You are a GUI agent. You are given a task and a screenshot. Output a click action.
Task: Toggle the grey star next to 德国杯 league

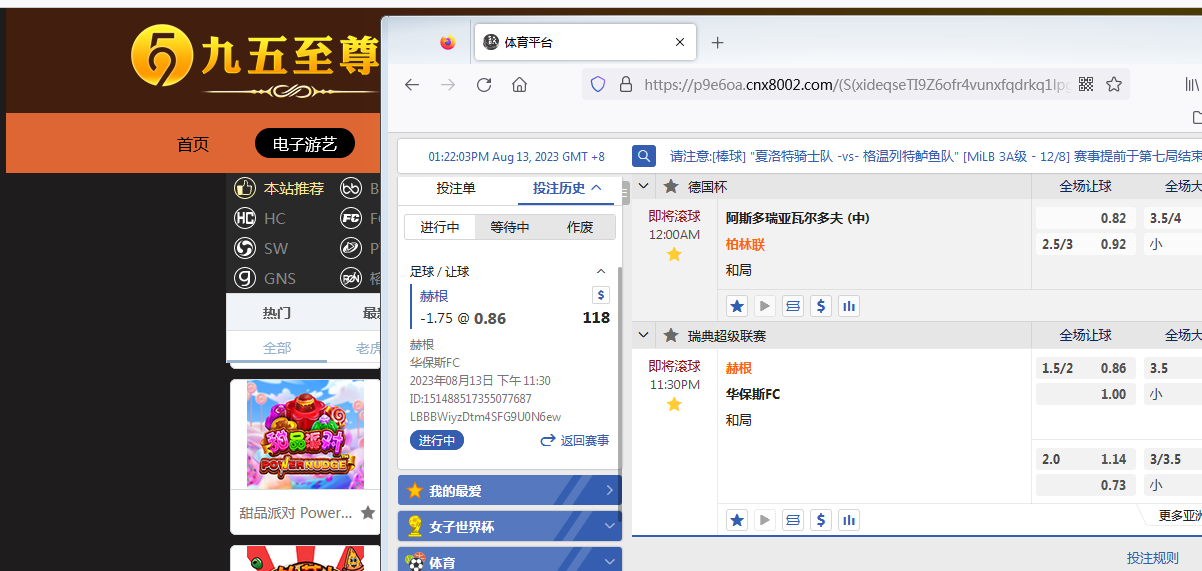coord(671,187)
